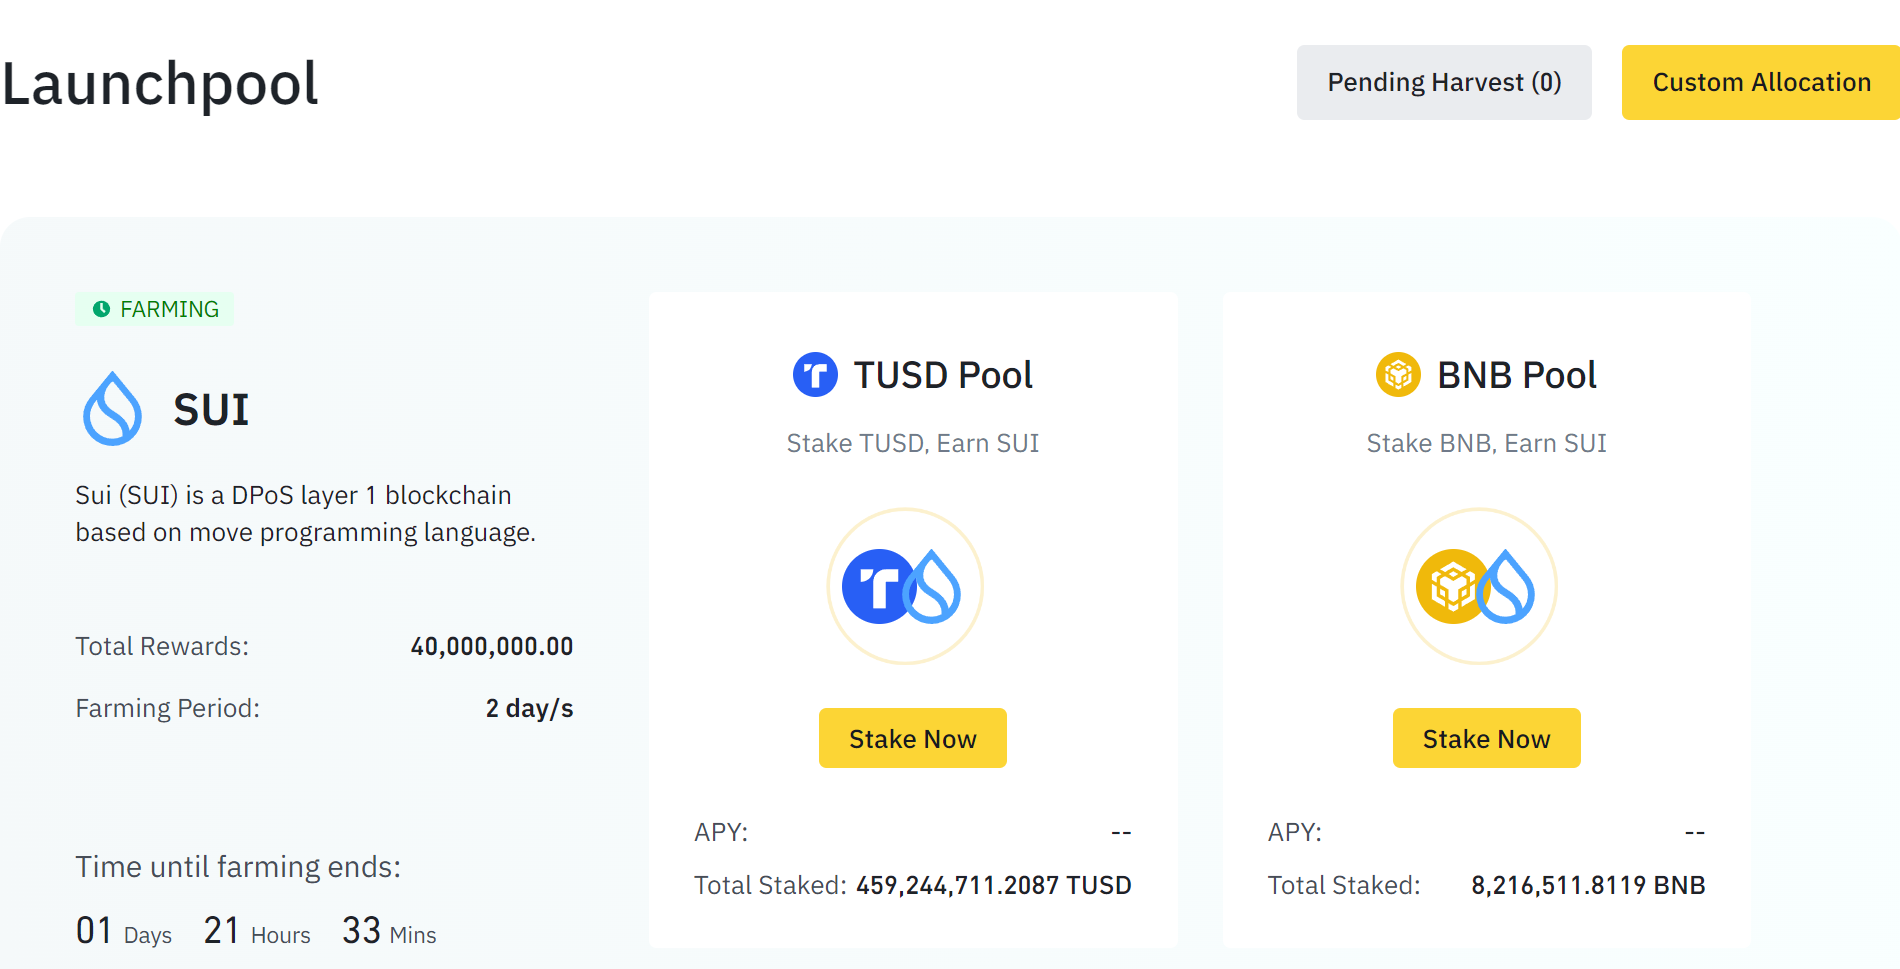Click Stake Now in the BNB Pool
This screenshot has height=969, width=1900.
pos(1487,738)
